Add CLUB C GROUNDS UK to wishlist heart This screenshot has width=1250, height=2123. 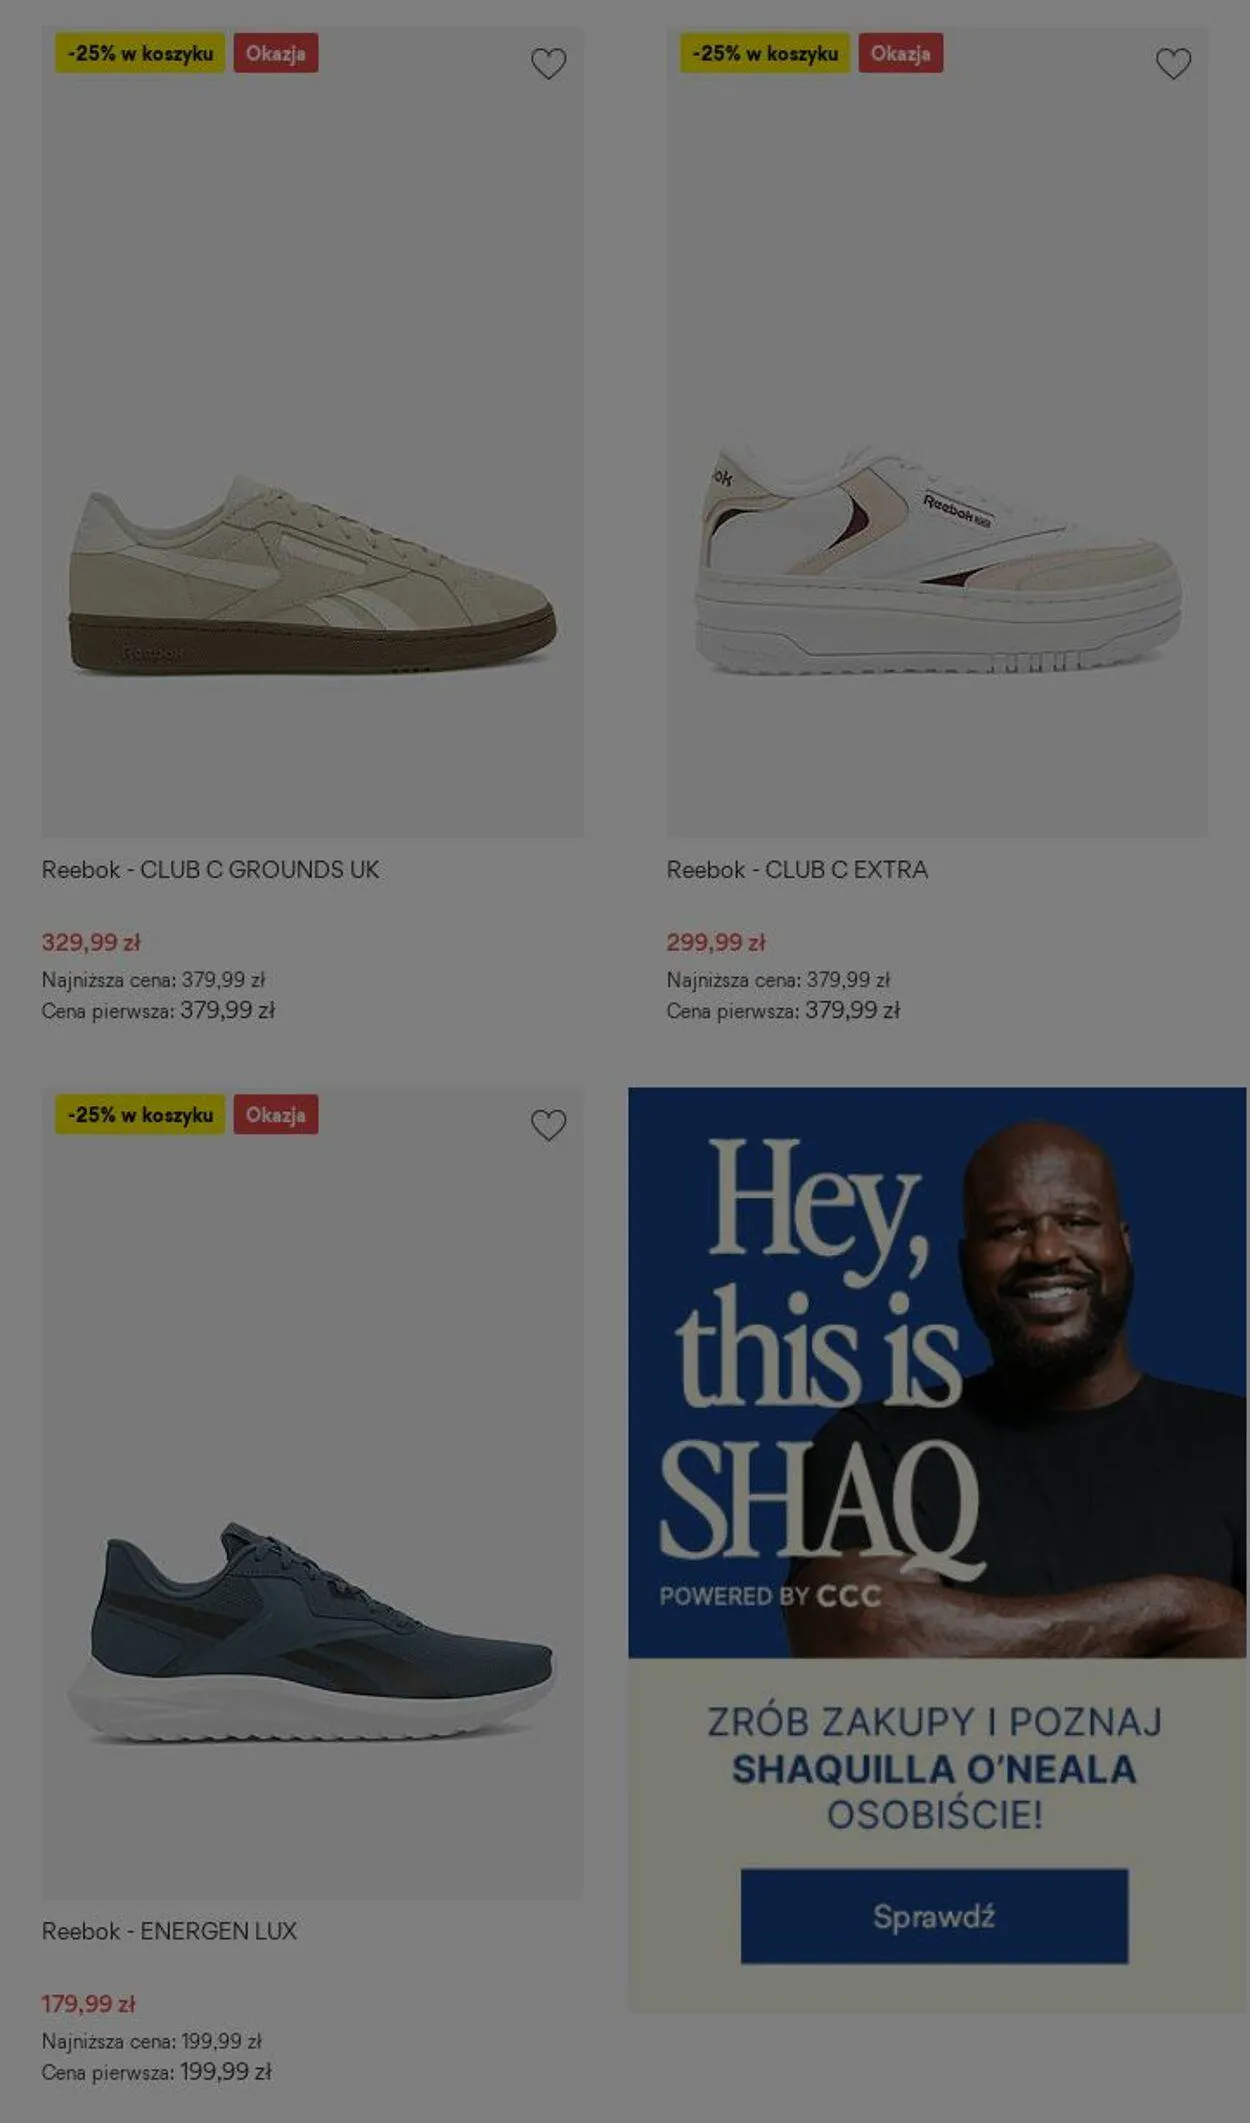[548, 64]
